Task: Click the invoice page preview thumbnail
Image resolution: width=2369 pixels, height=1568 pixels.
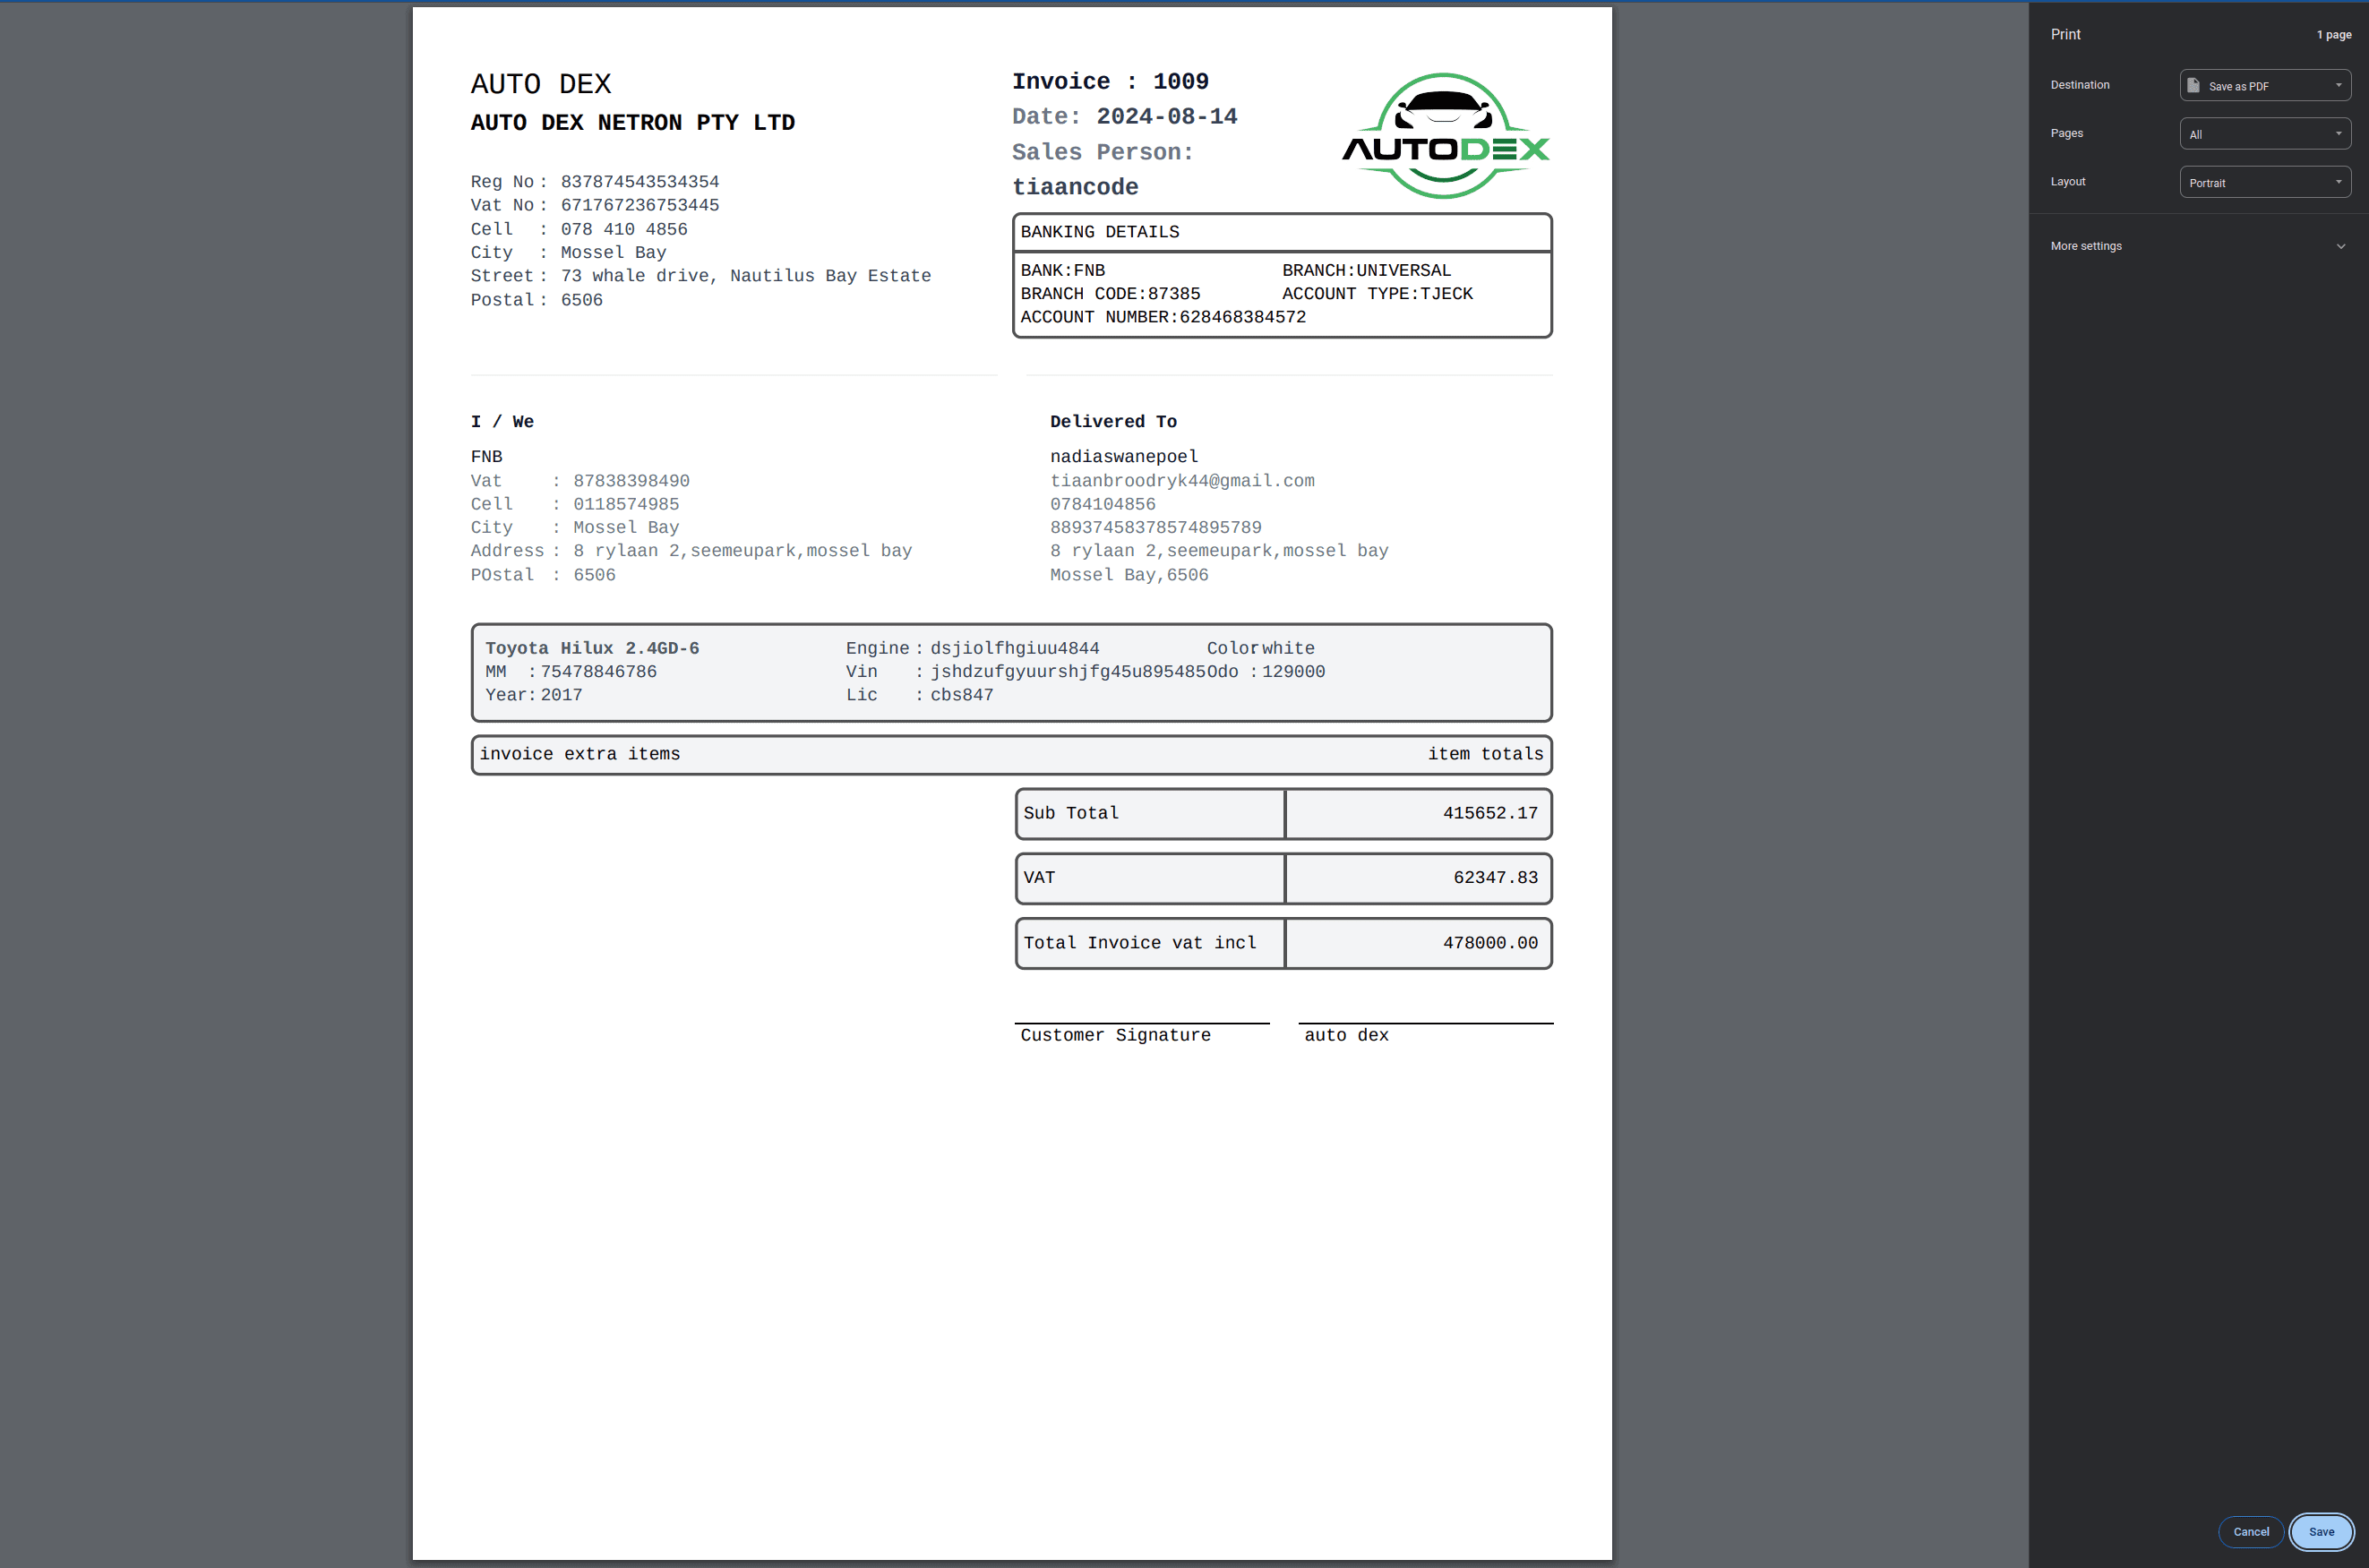Action: click(1012, 783)
